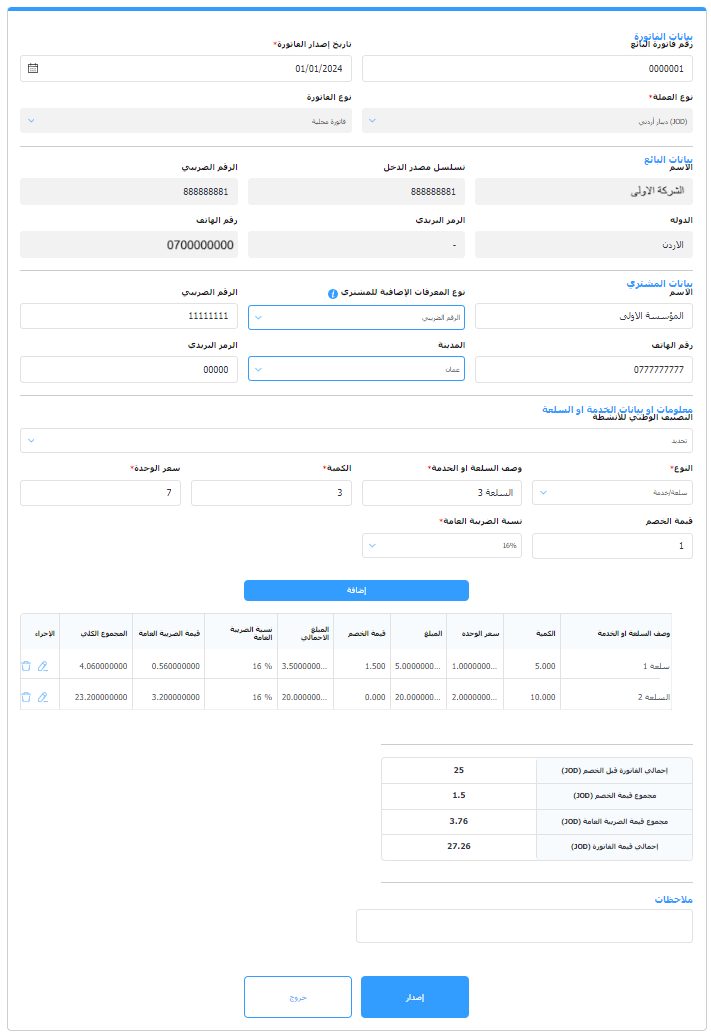Image resolution: width=711 pixels, height=1035 pixels.
Task: Click quantity cell 10.000
Action: (543, 697)
